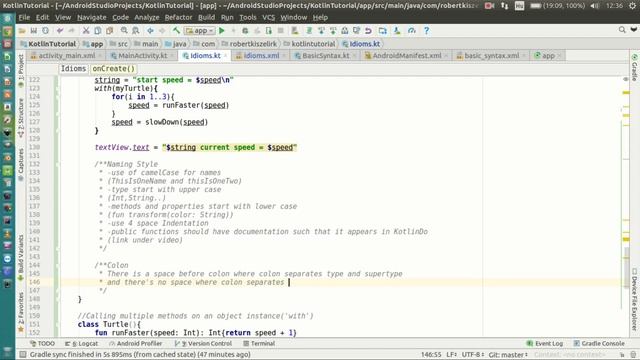This screenshot has height=360, width=640.
Task: Switch to AndroidManifest.xml tab
Action: [x=407, y=56]
